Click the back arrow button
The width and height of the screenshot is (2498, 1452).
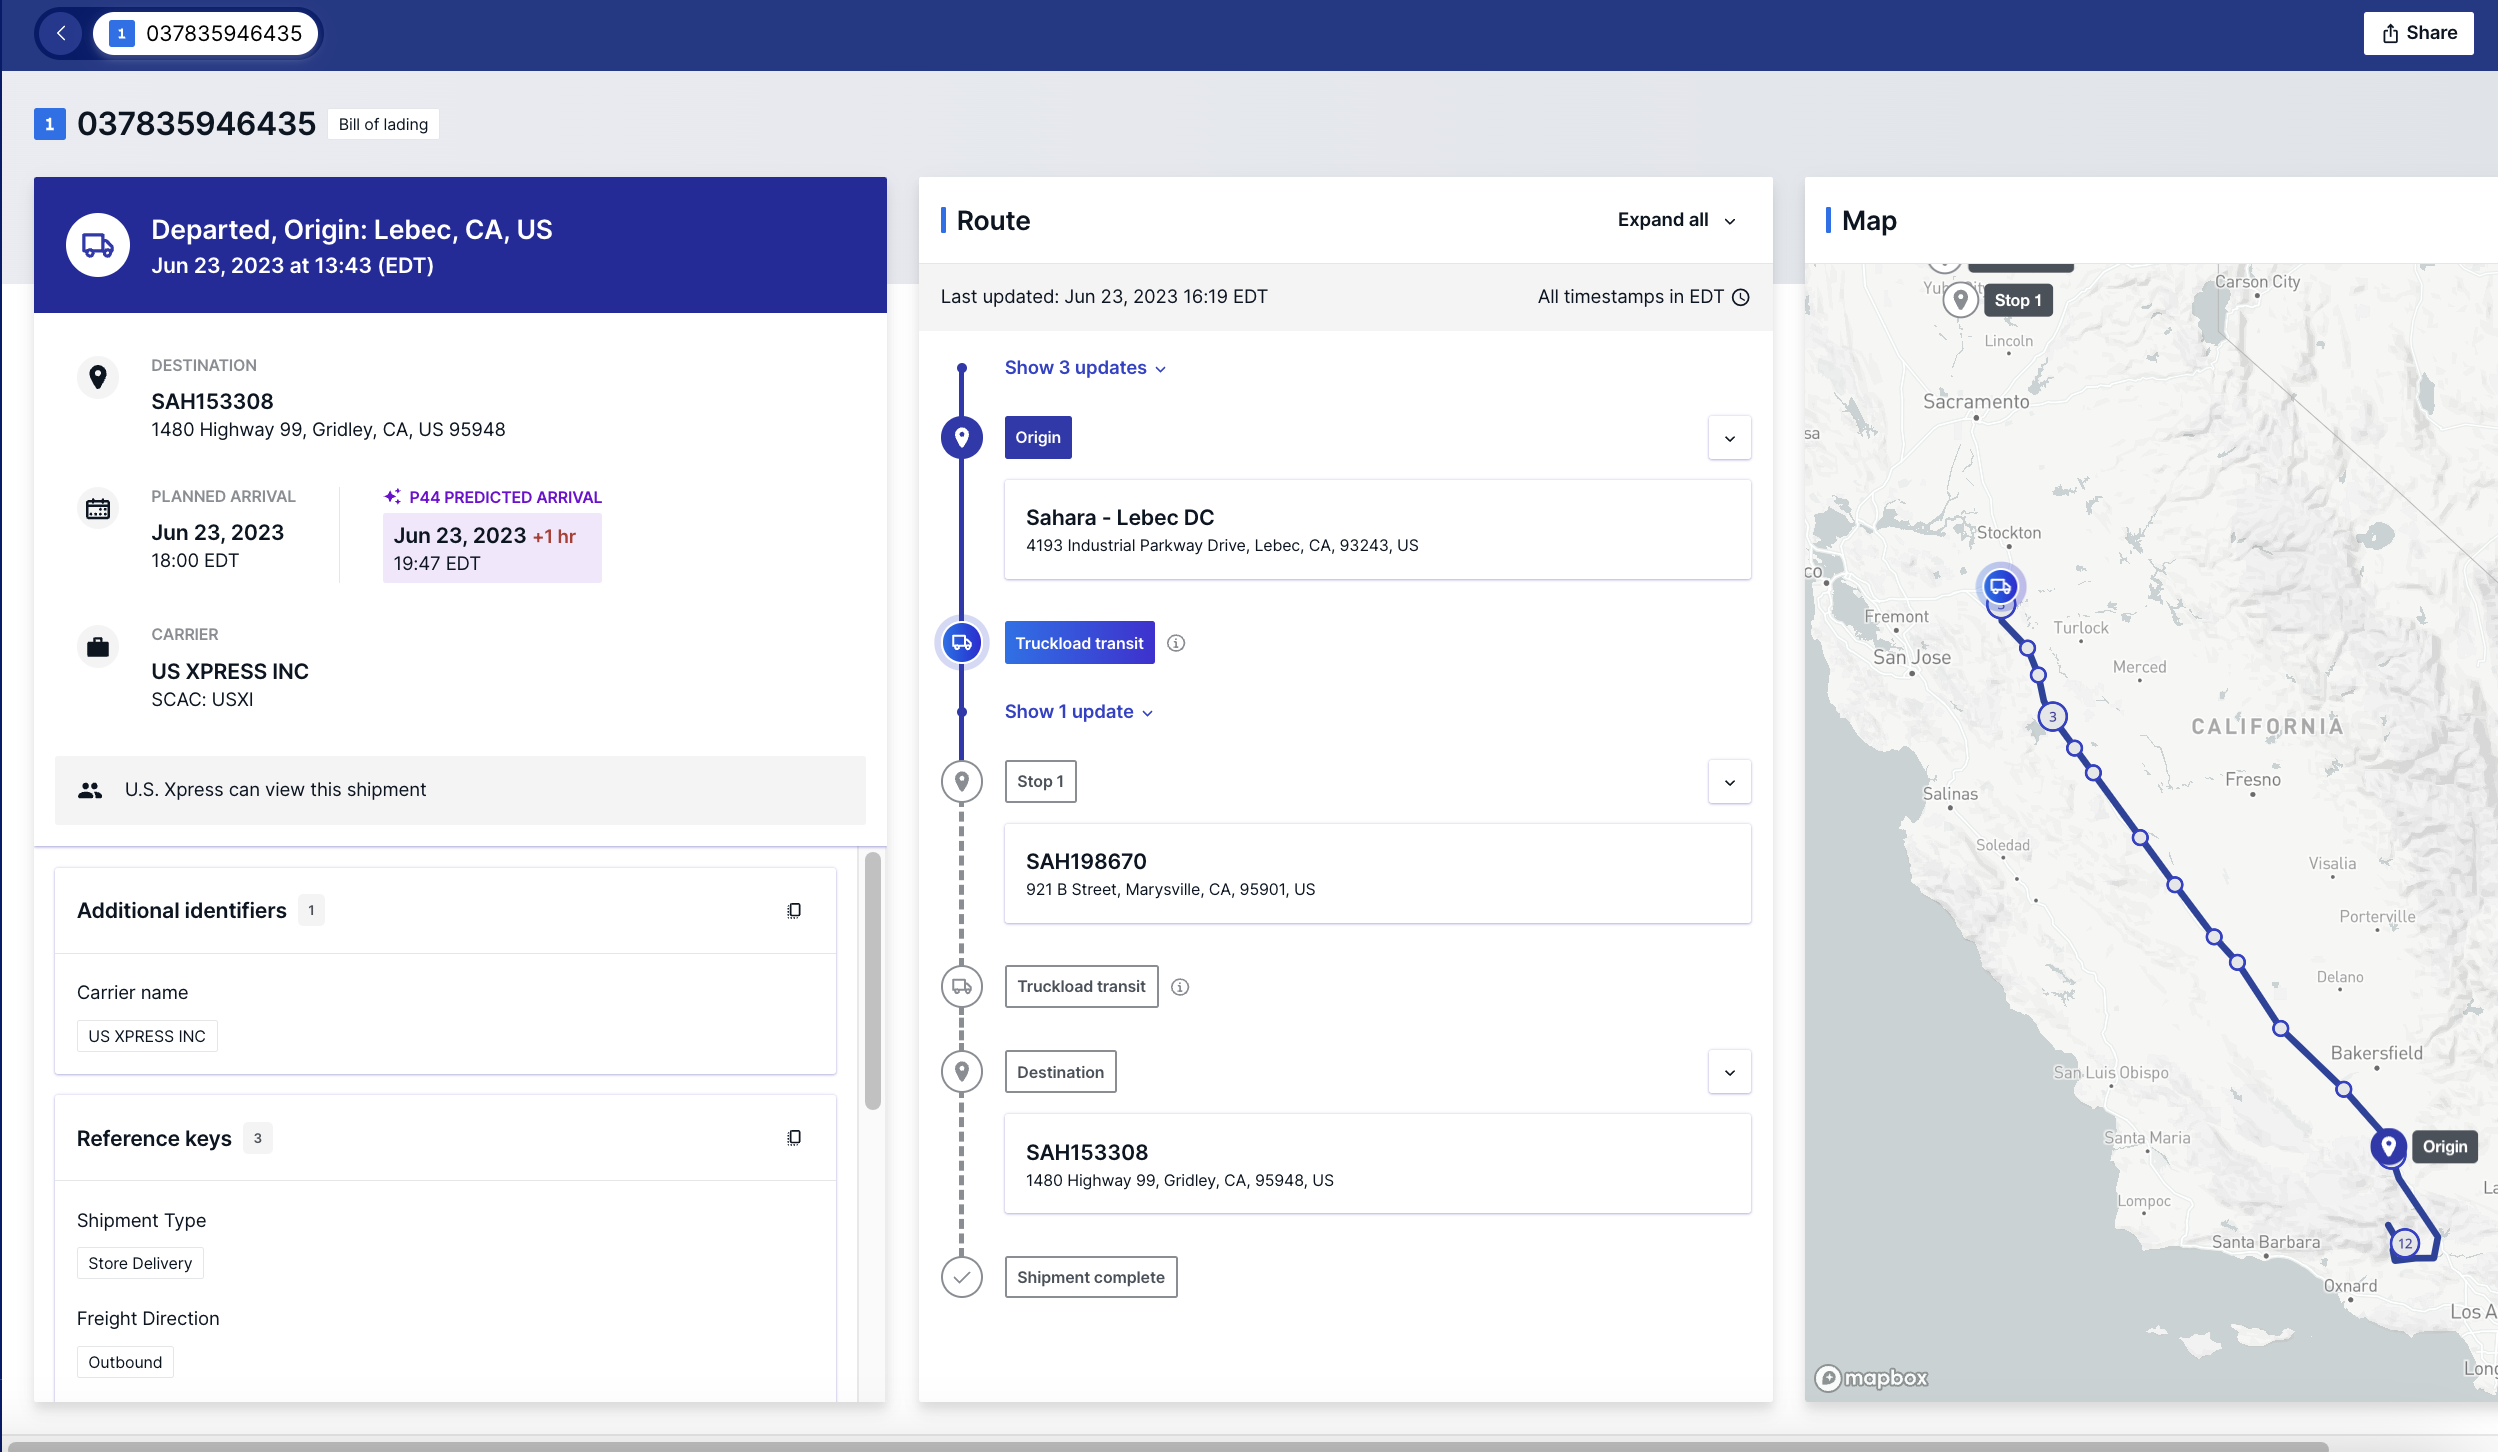[61, 33]
